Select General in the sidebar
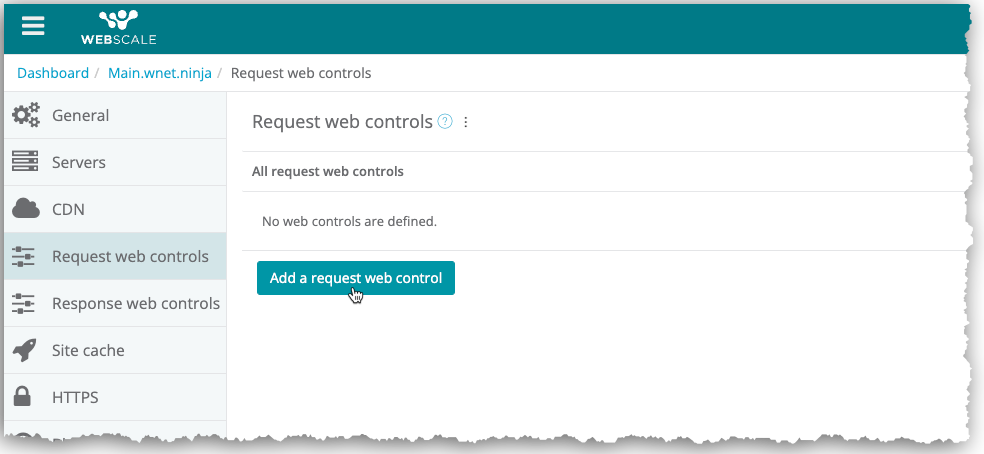 click(x=81, y=115)
